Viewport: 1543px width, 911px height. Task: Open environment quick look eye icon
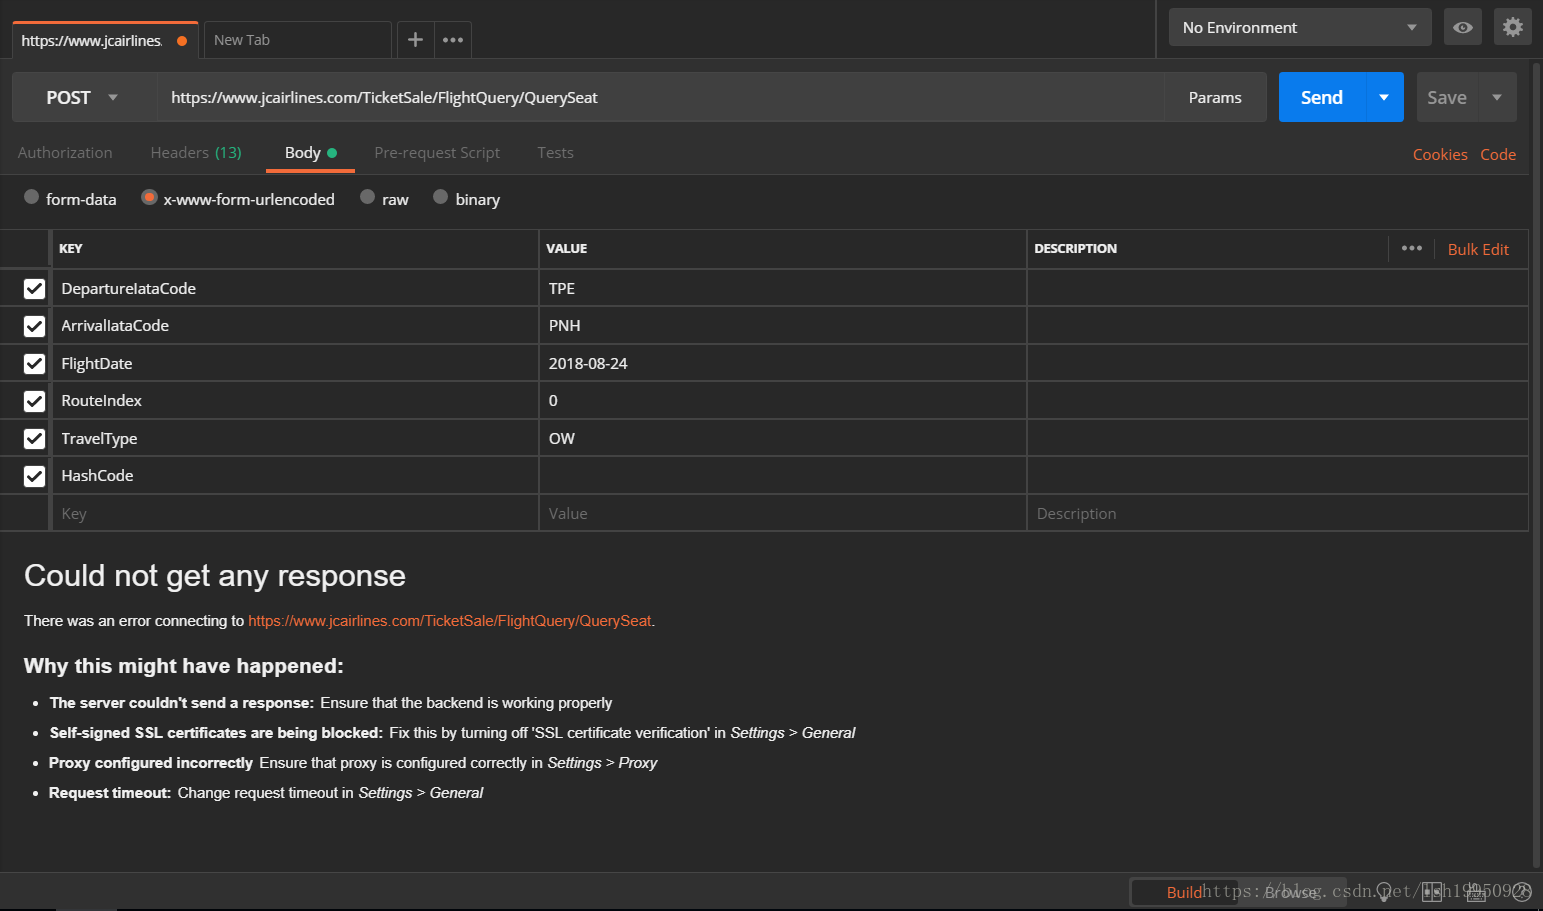[1462, 27]
